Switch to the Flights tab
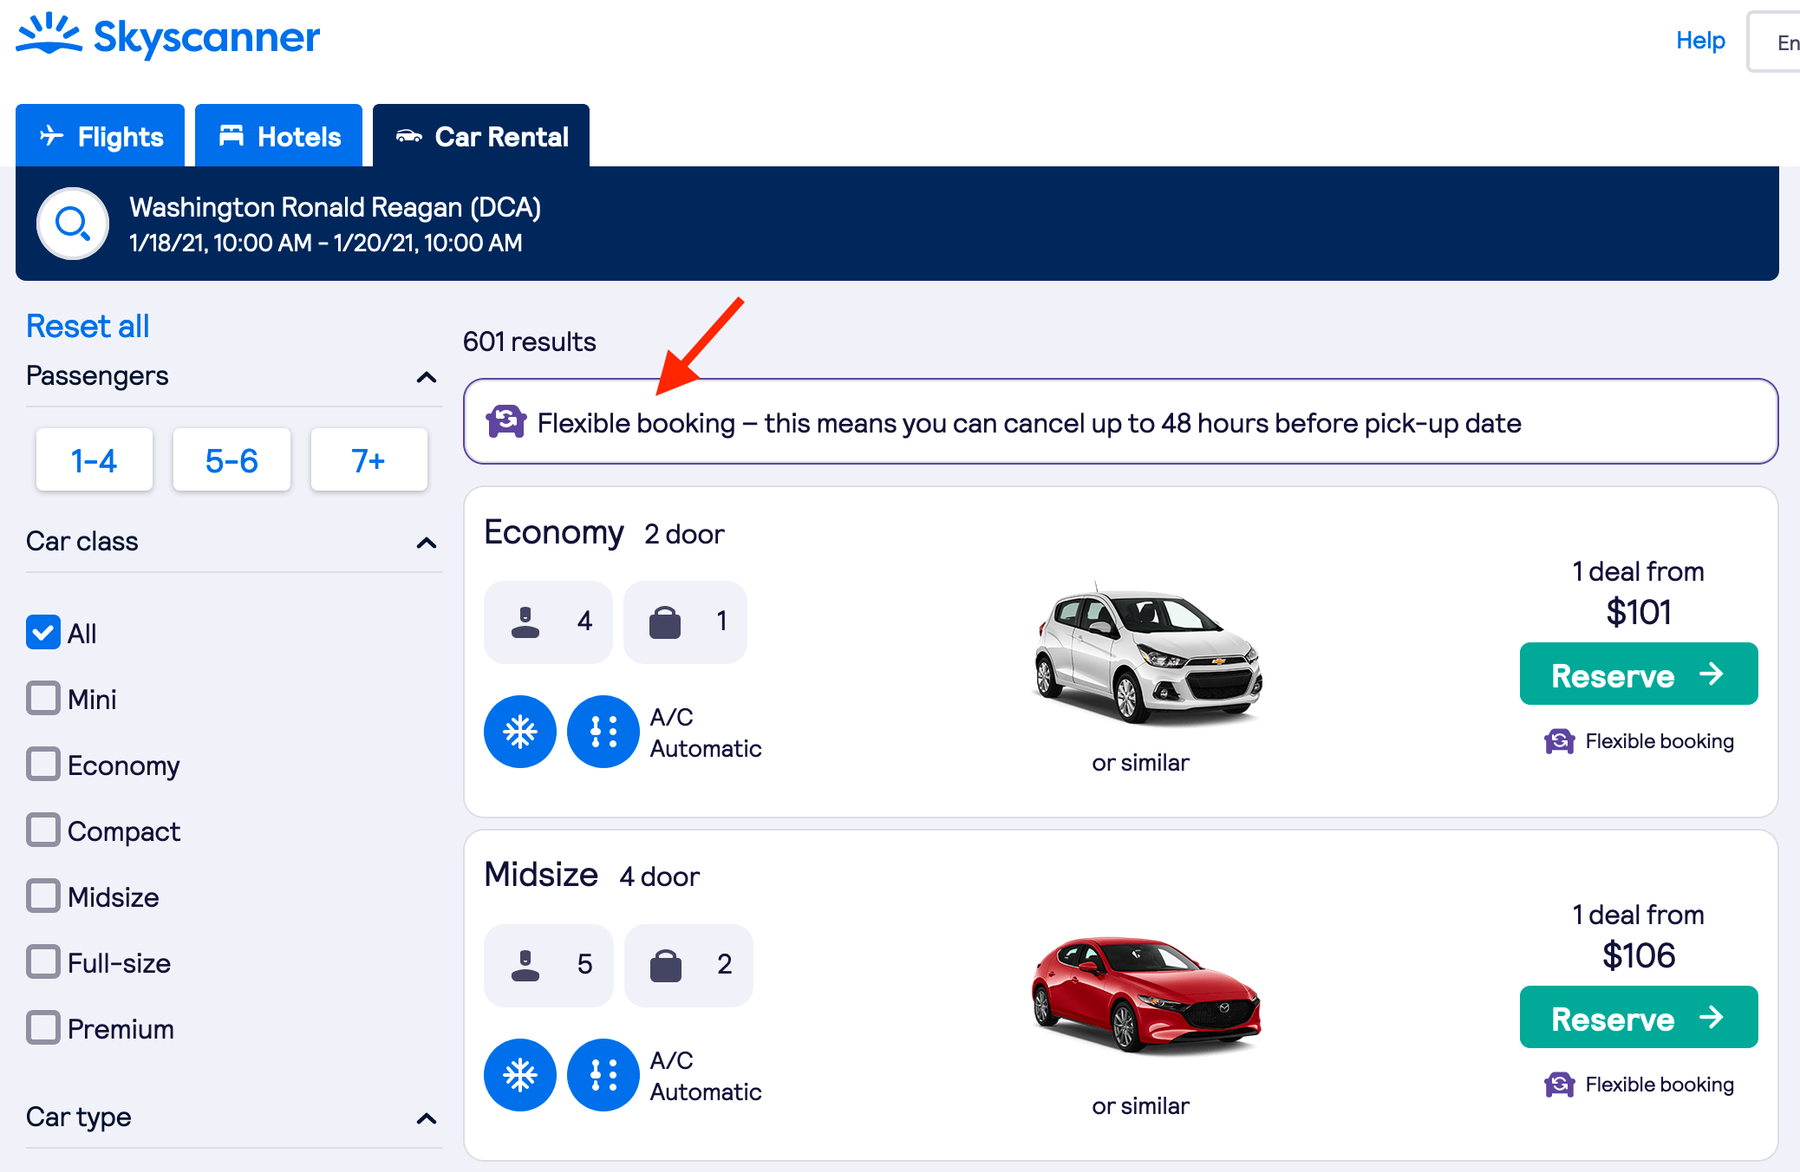Screen dimensions: 1800x1172 coord(100,135)
